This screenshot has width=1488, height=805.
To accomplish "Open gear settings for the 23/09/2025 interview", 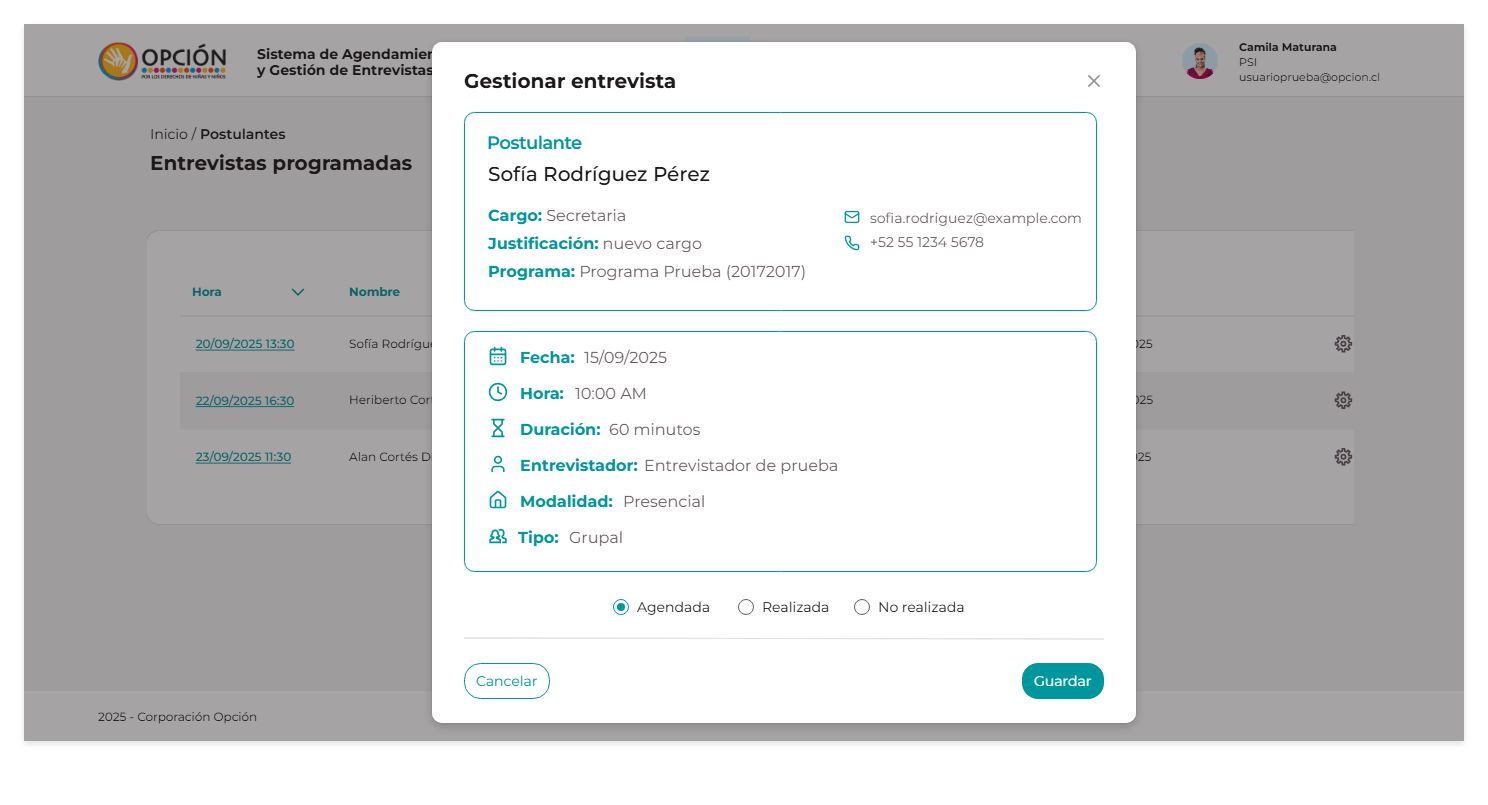I will pos(1343,456).
